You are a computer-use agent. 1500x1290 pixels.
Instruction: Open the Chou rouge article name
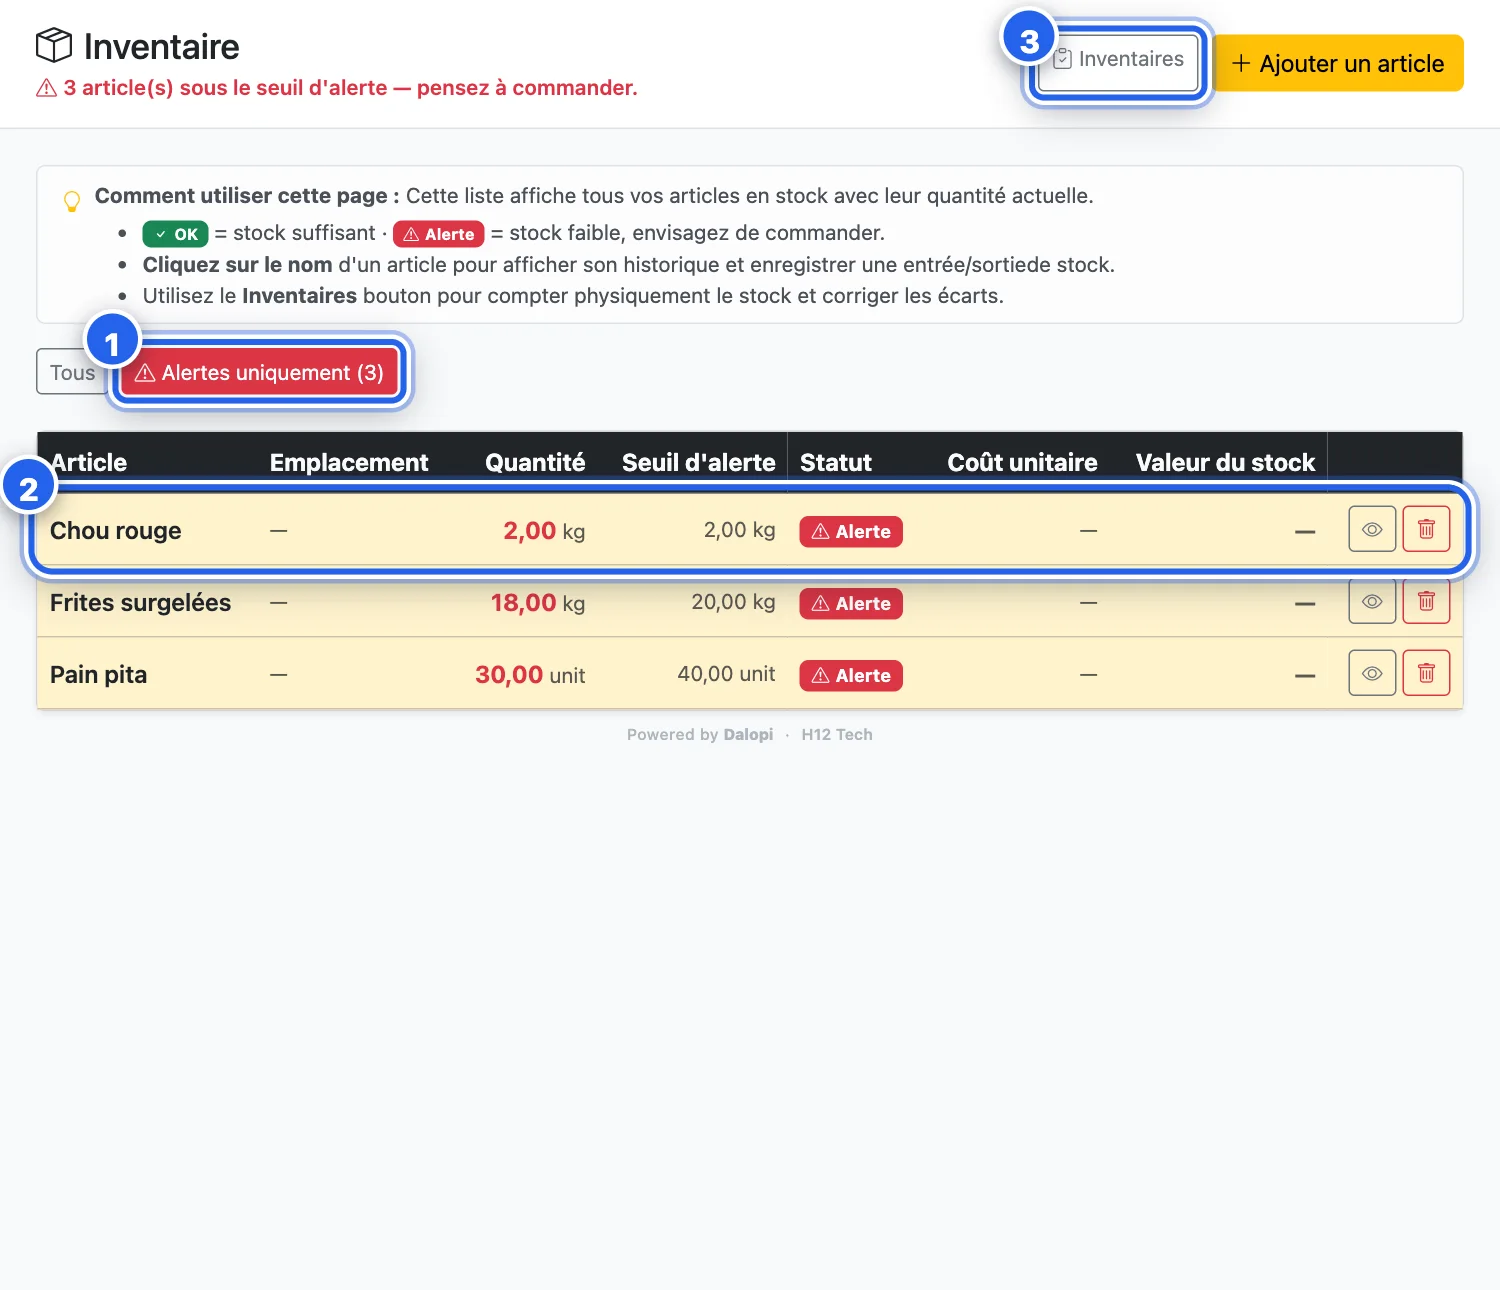point(116,531)
